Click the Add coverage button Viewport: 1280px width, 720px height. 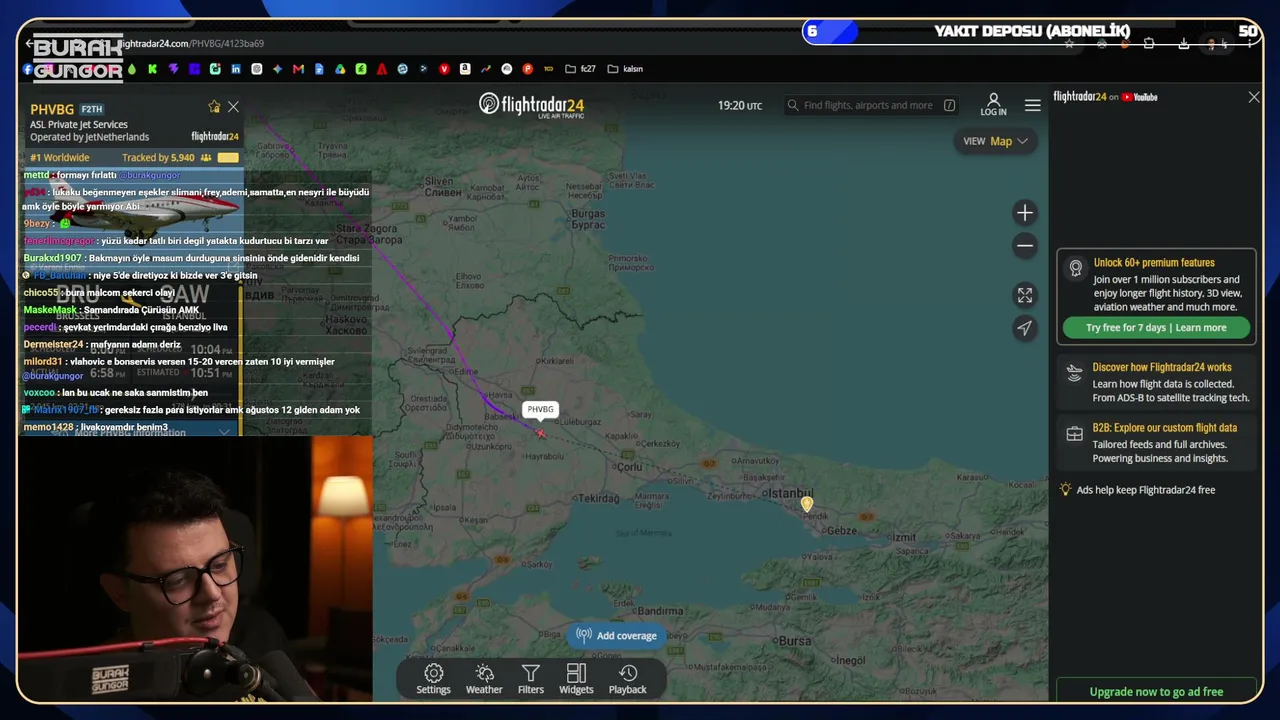617,635
